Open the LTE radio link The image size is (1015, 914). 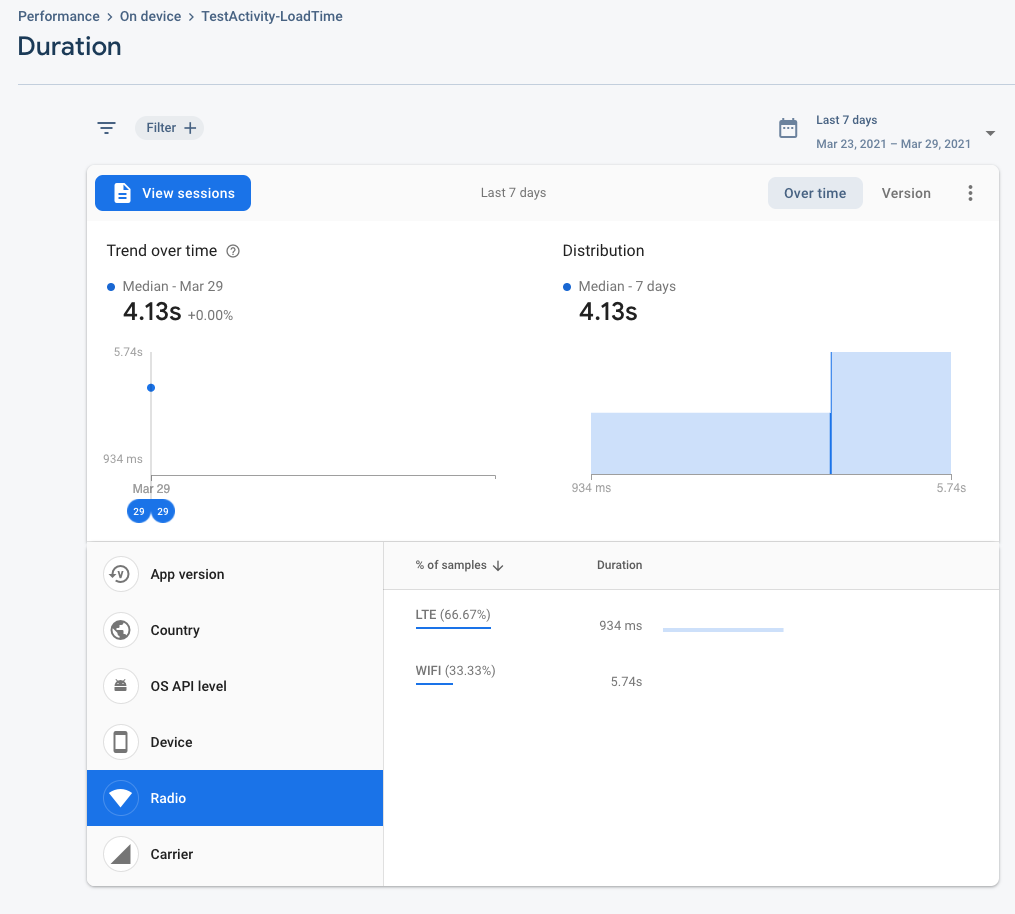click(426, 614)
